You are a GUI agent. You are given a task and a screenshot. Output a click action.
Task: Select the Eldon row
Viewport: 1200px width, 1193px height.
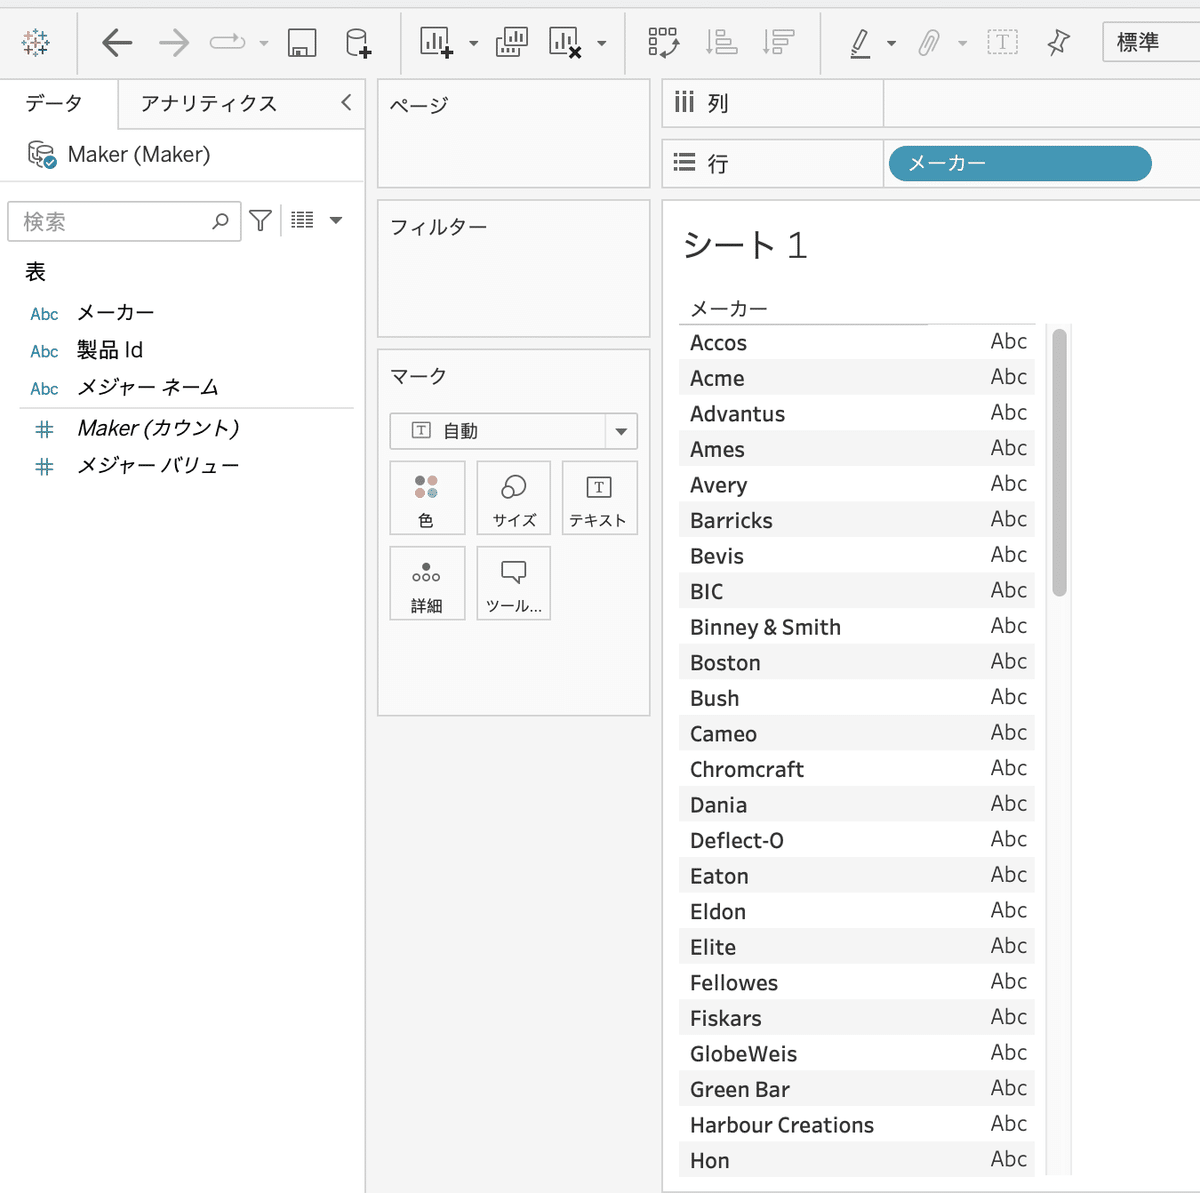click(856, 911)
